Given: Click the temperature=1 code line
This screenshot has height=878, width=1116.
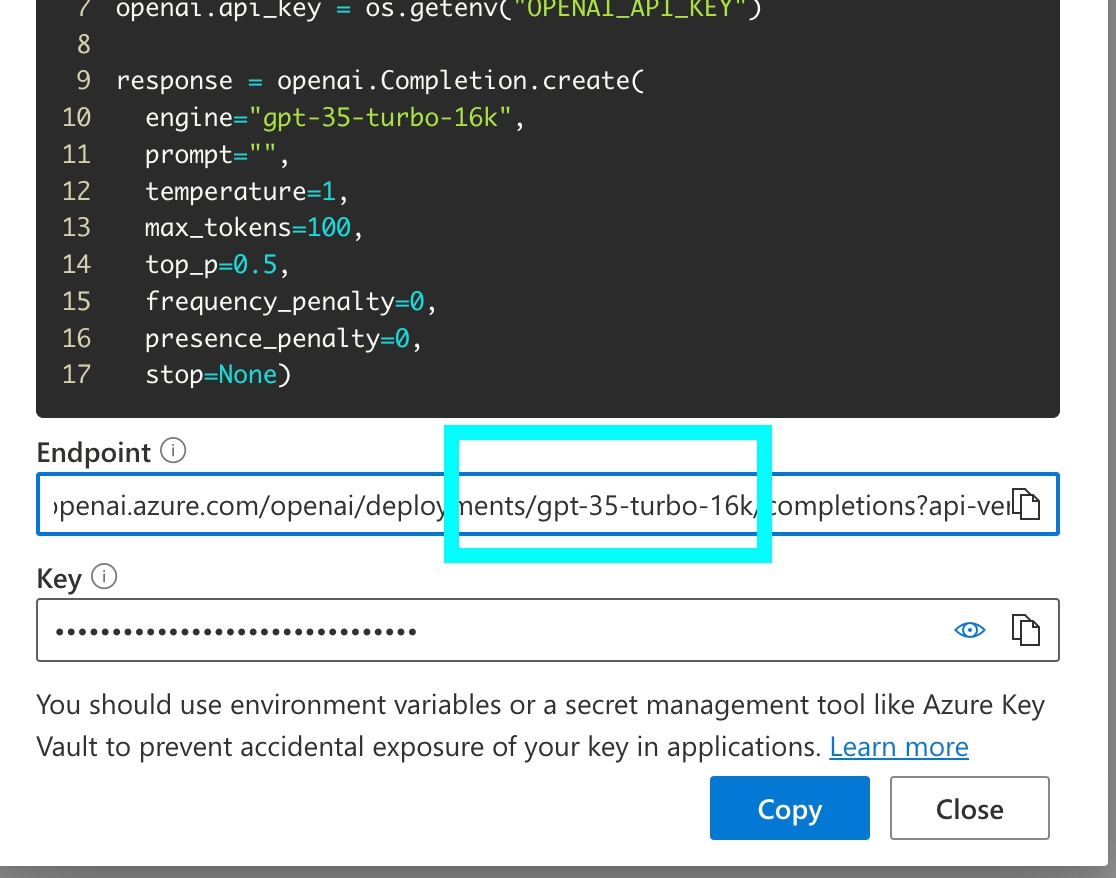Looking at the screenshot, I should click(x=245, y=191).
